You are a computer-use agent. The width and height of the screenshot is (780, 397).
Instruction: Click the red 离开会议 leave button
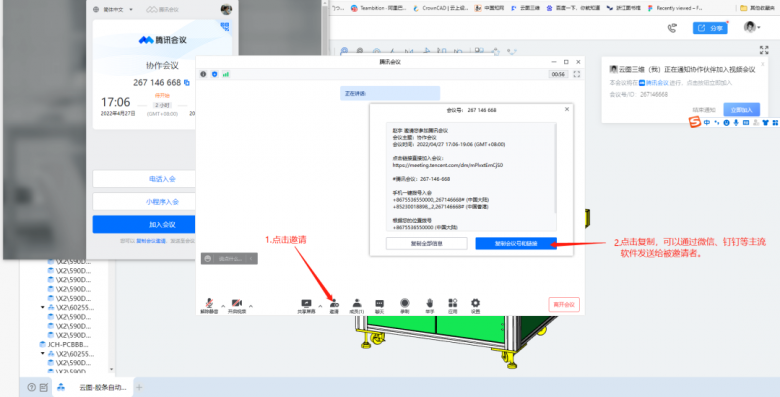click(x=564, y=304)
